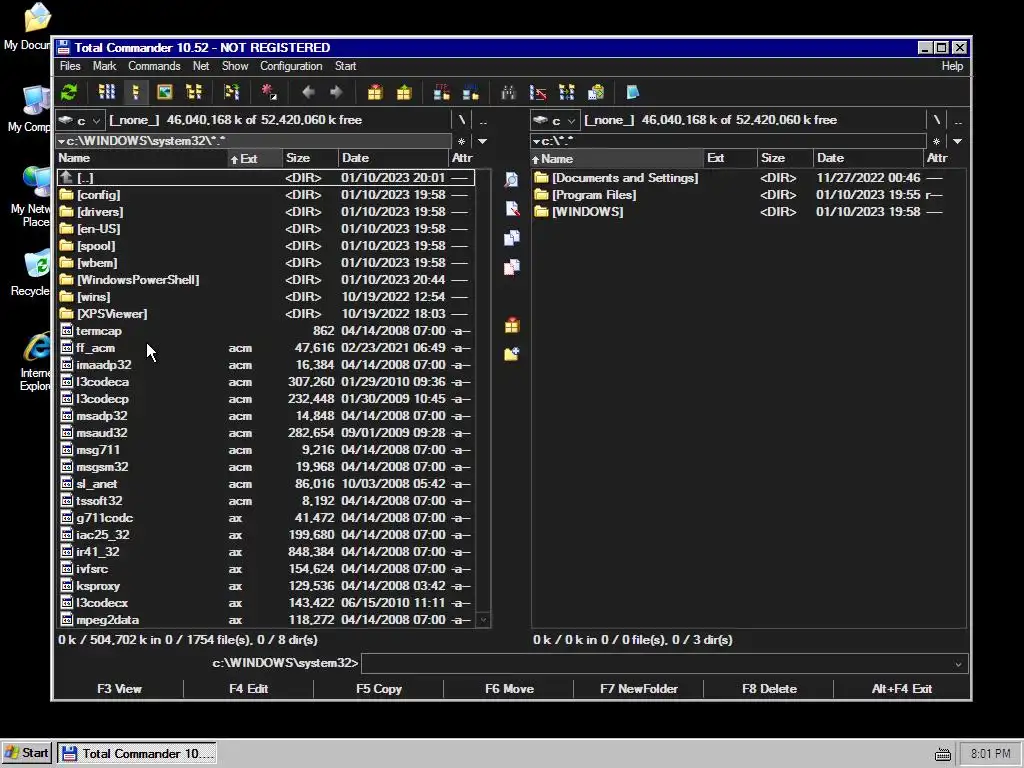Open the Multi-Rename tool icon
Image resolution: width=1024 pixels, height=768 pixels.
pyautogui.click(x=537, y=92)
